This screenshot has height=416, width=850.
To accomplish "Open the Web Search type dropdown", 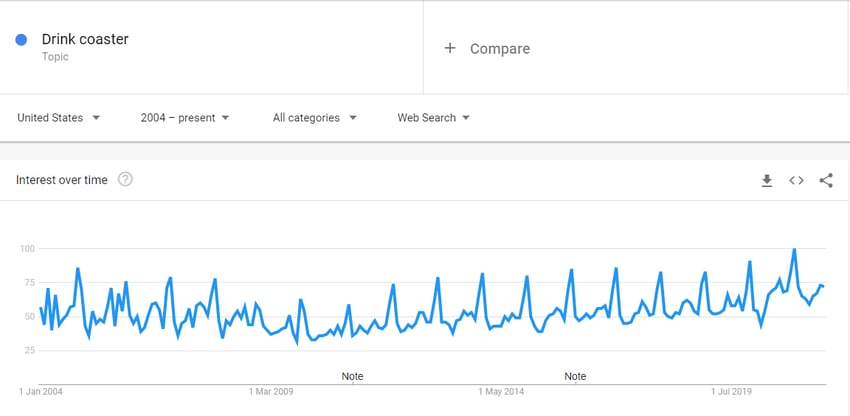I will pos(433,118).
